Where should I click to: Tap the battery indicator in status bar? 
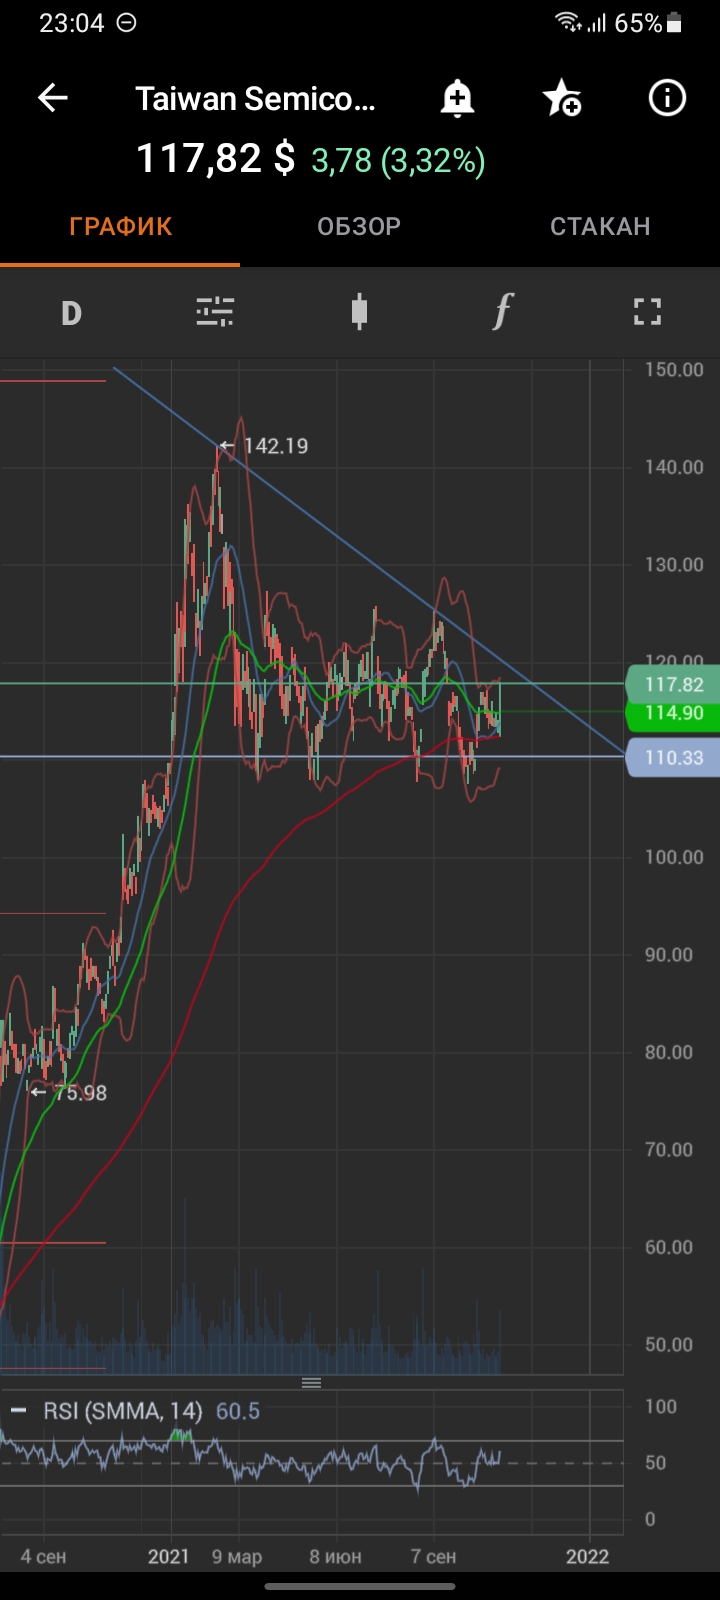click(674, 23)
